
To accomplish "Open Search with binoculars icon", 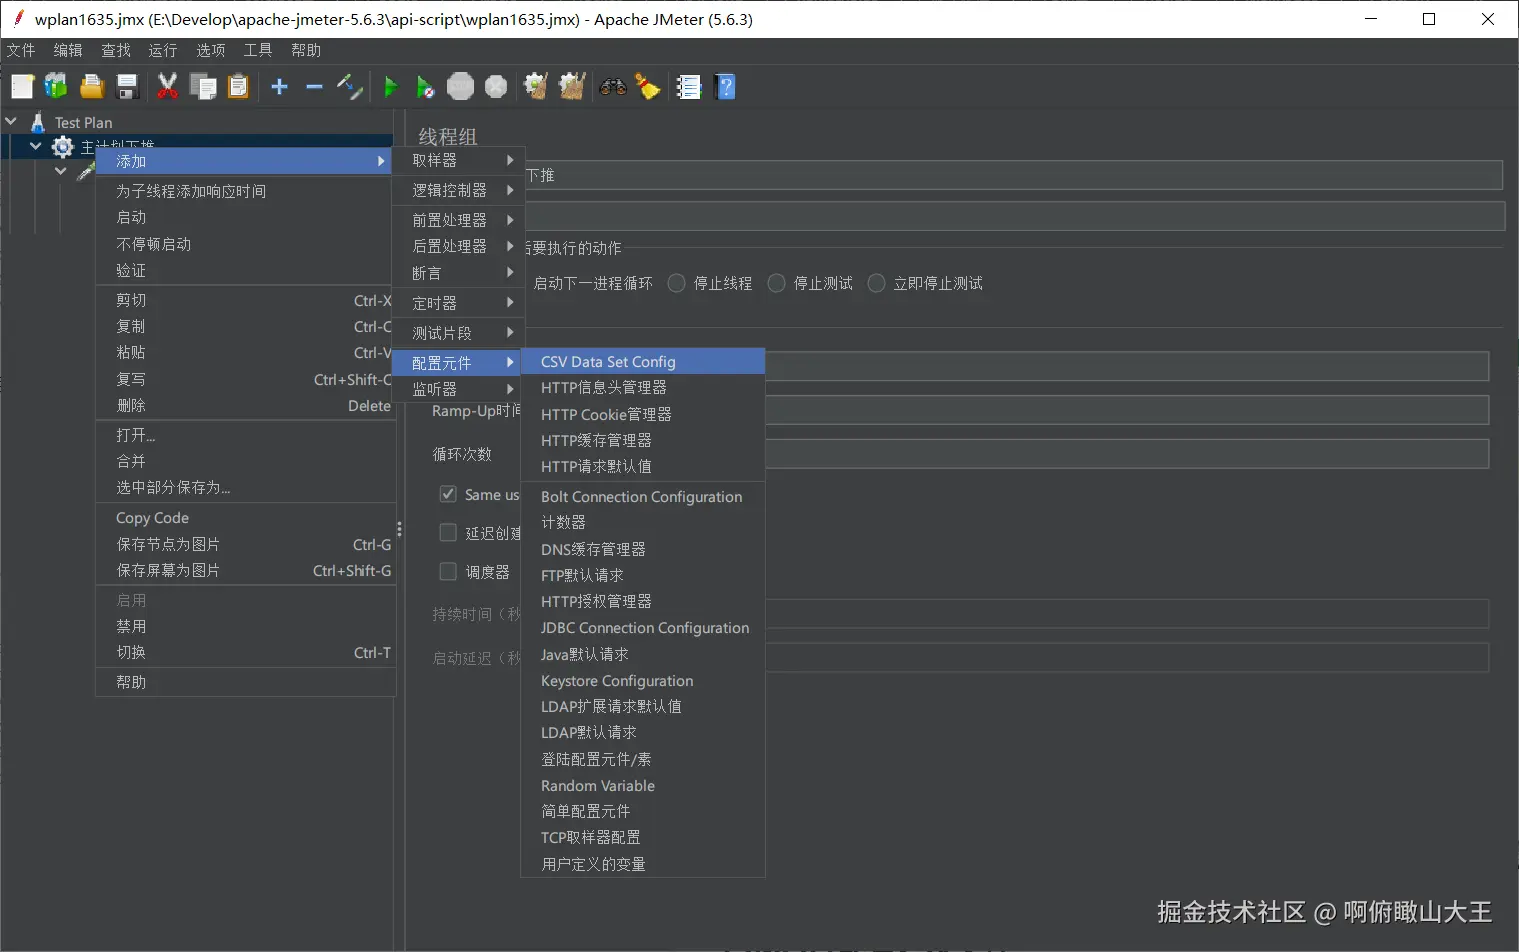I will click(613, 87).
